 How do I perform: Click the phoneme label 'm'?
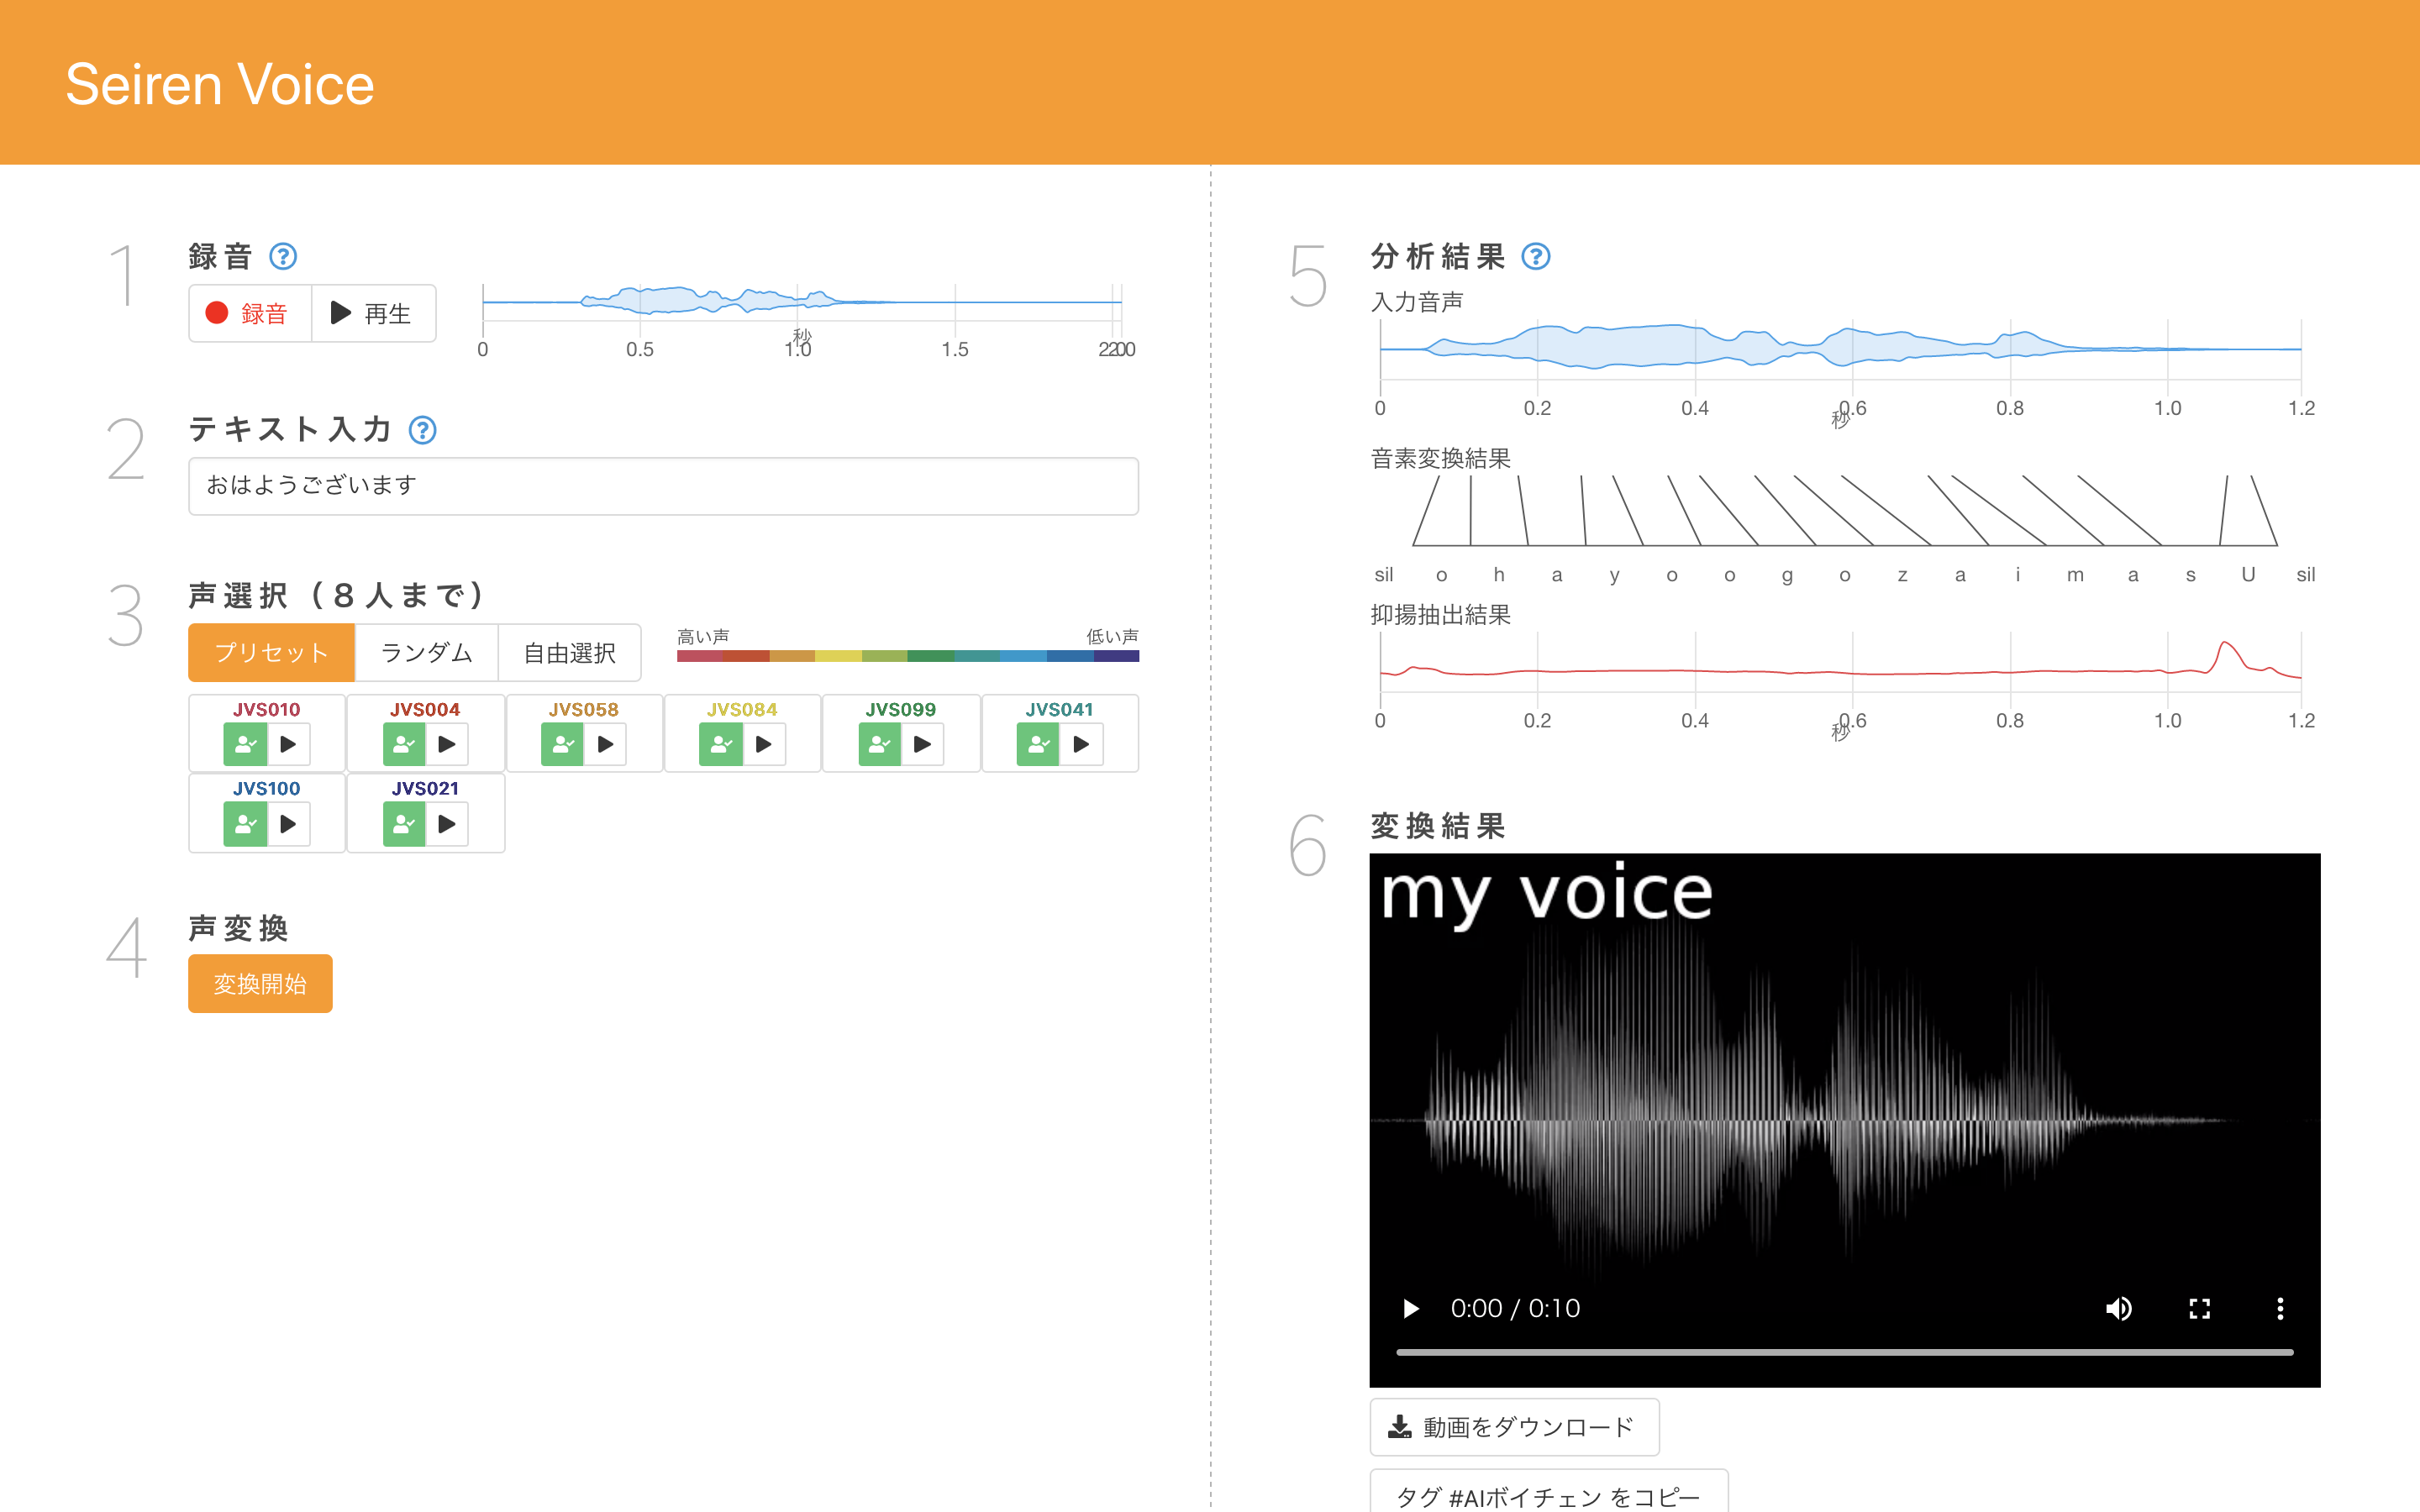pos(2075,575)
